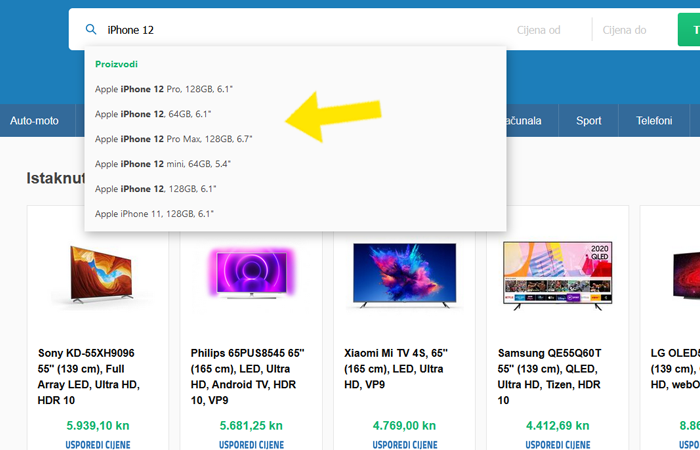The image size is (700, 450).
Task: Open the Xiaomi Mi TV 4S image
Action: coord(404,275)
